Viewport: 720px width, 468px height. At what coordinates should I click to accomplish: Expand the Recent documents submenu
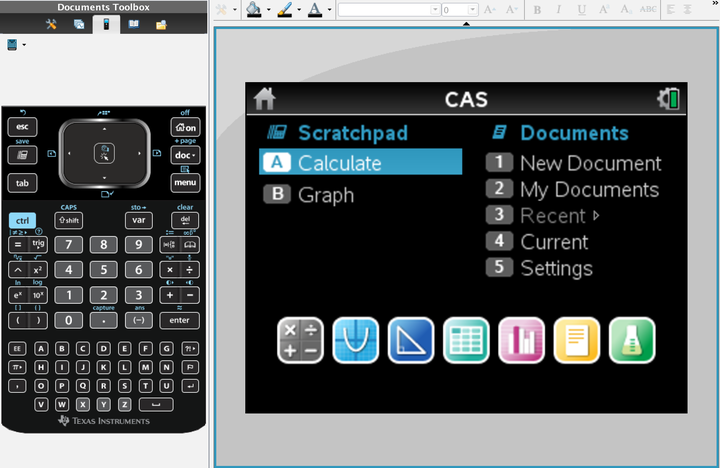[x=596, y=216]
